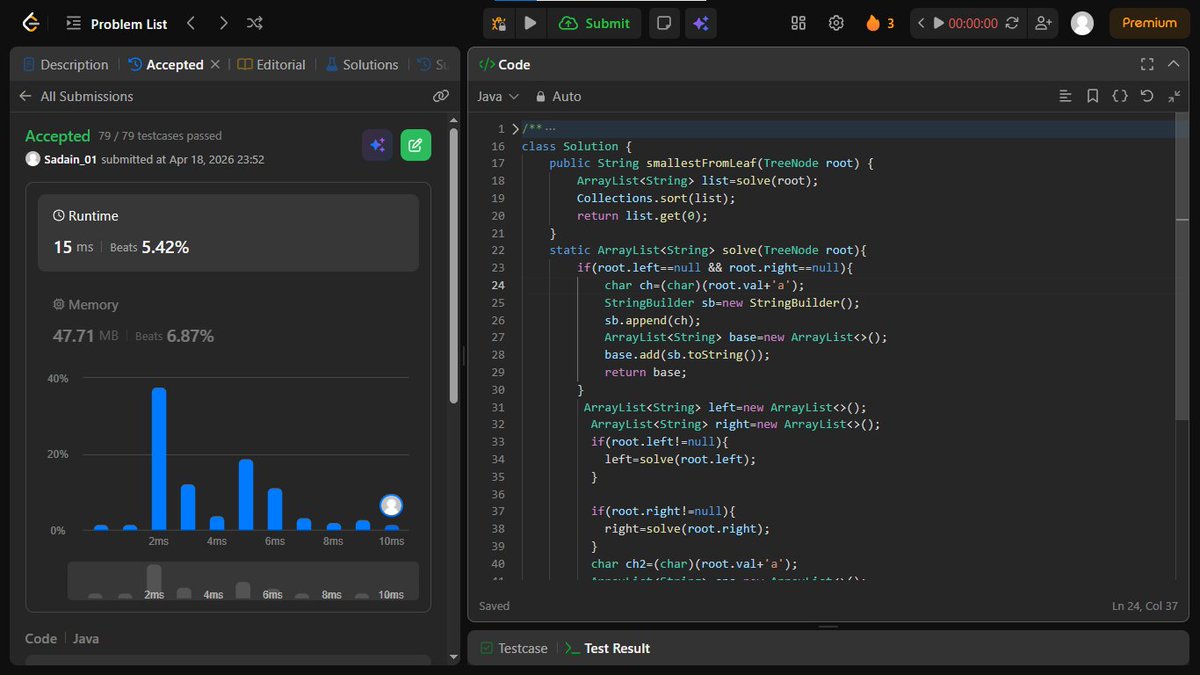This screenshot has height=675, width=1200.
Task: Switch to the Description tab
Action: tap(65, 64)
